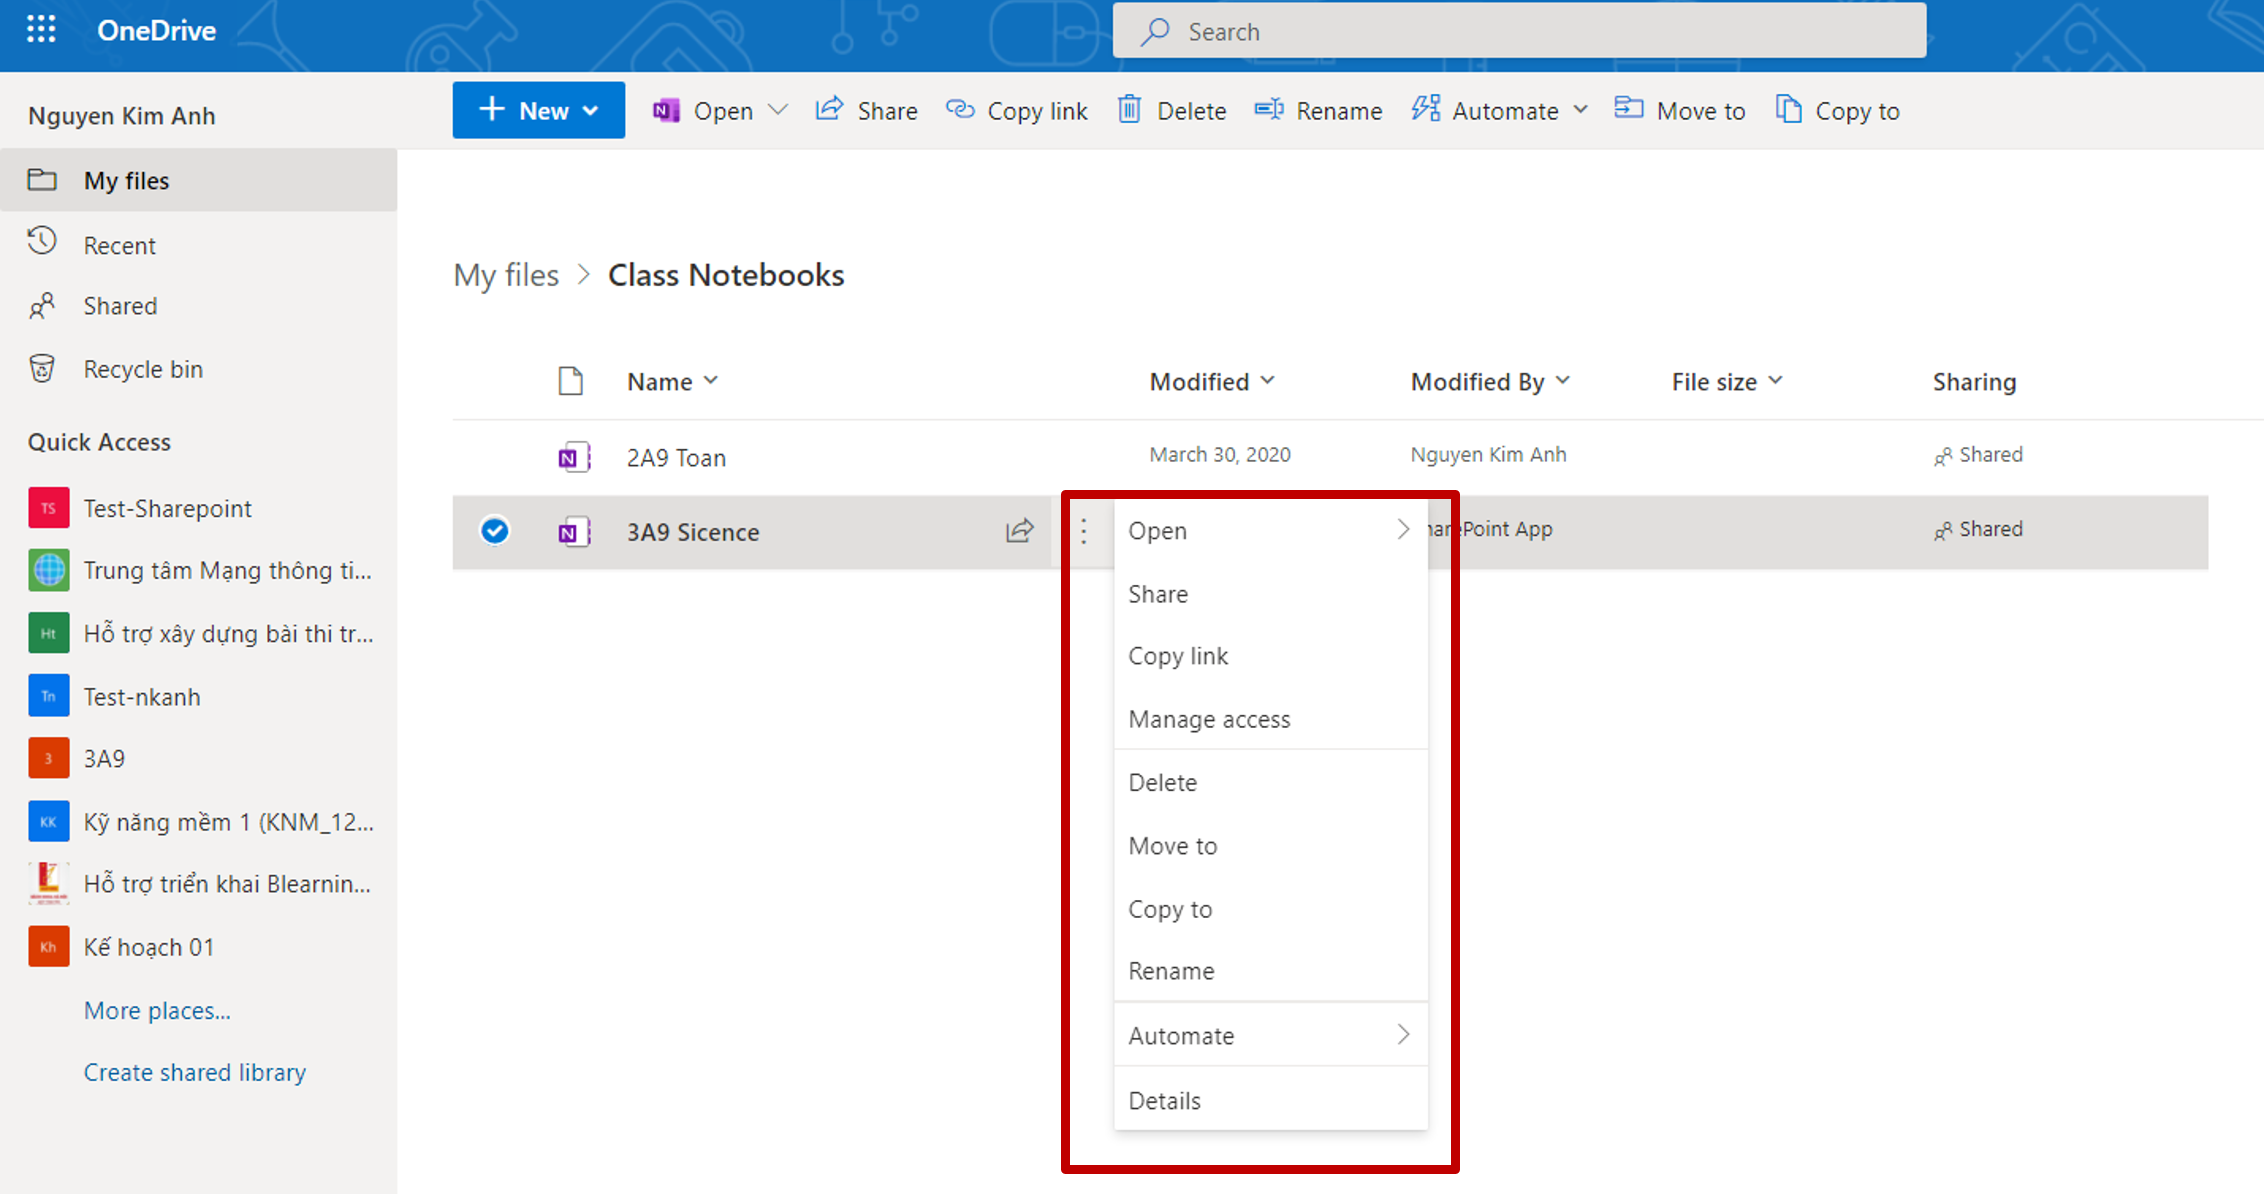Open the app launcher waffle icon
The image size is (2264, 1194).
(41, 29)
